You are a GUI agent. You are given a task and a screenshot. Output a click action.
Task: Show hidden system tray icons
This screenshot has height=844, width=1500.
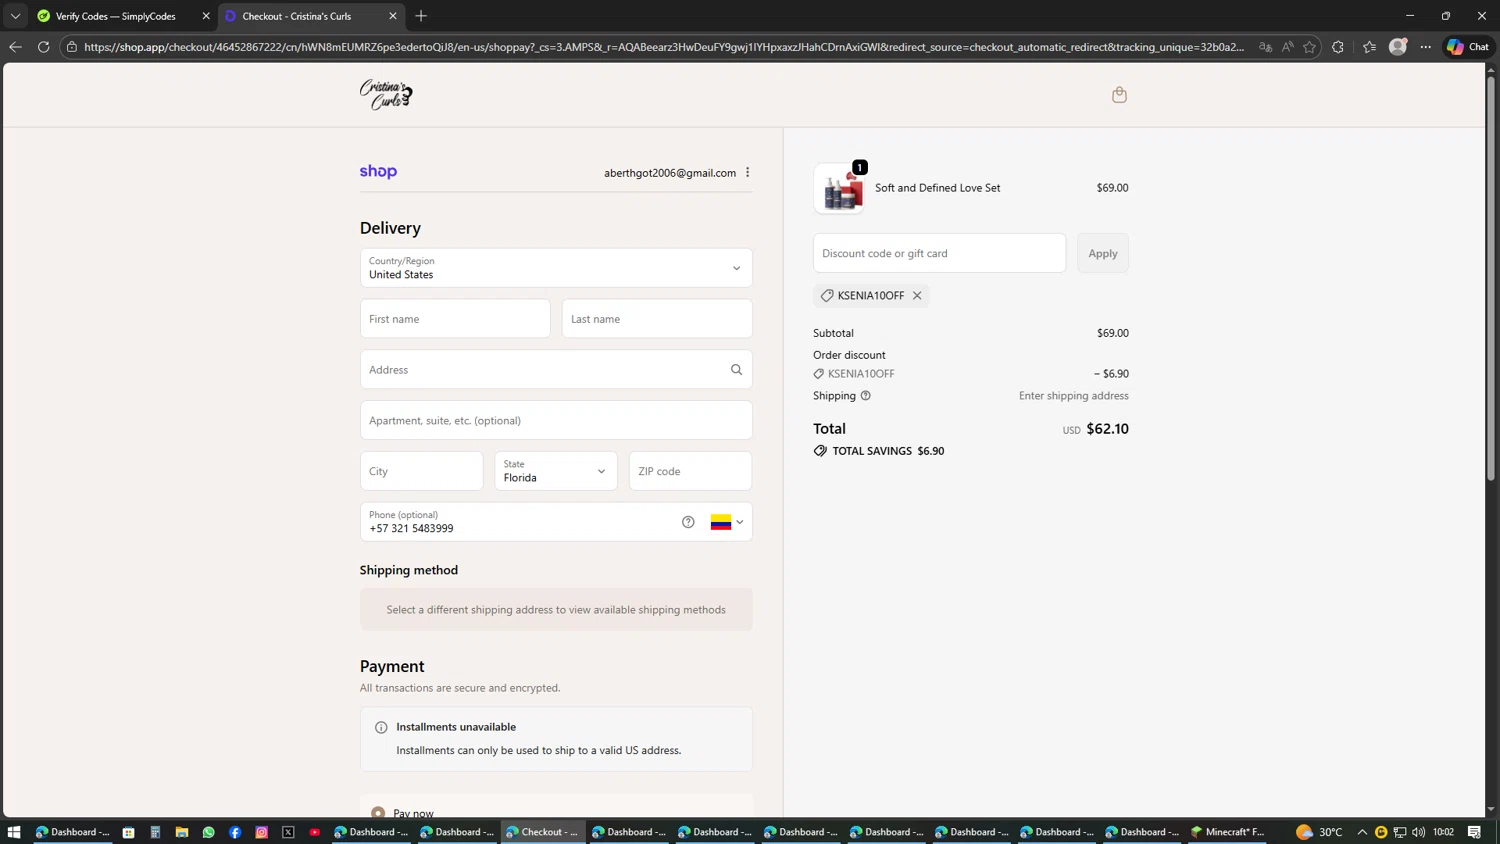pyautogui.click(x=1362, y=832)
